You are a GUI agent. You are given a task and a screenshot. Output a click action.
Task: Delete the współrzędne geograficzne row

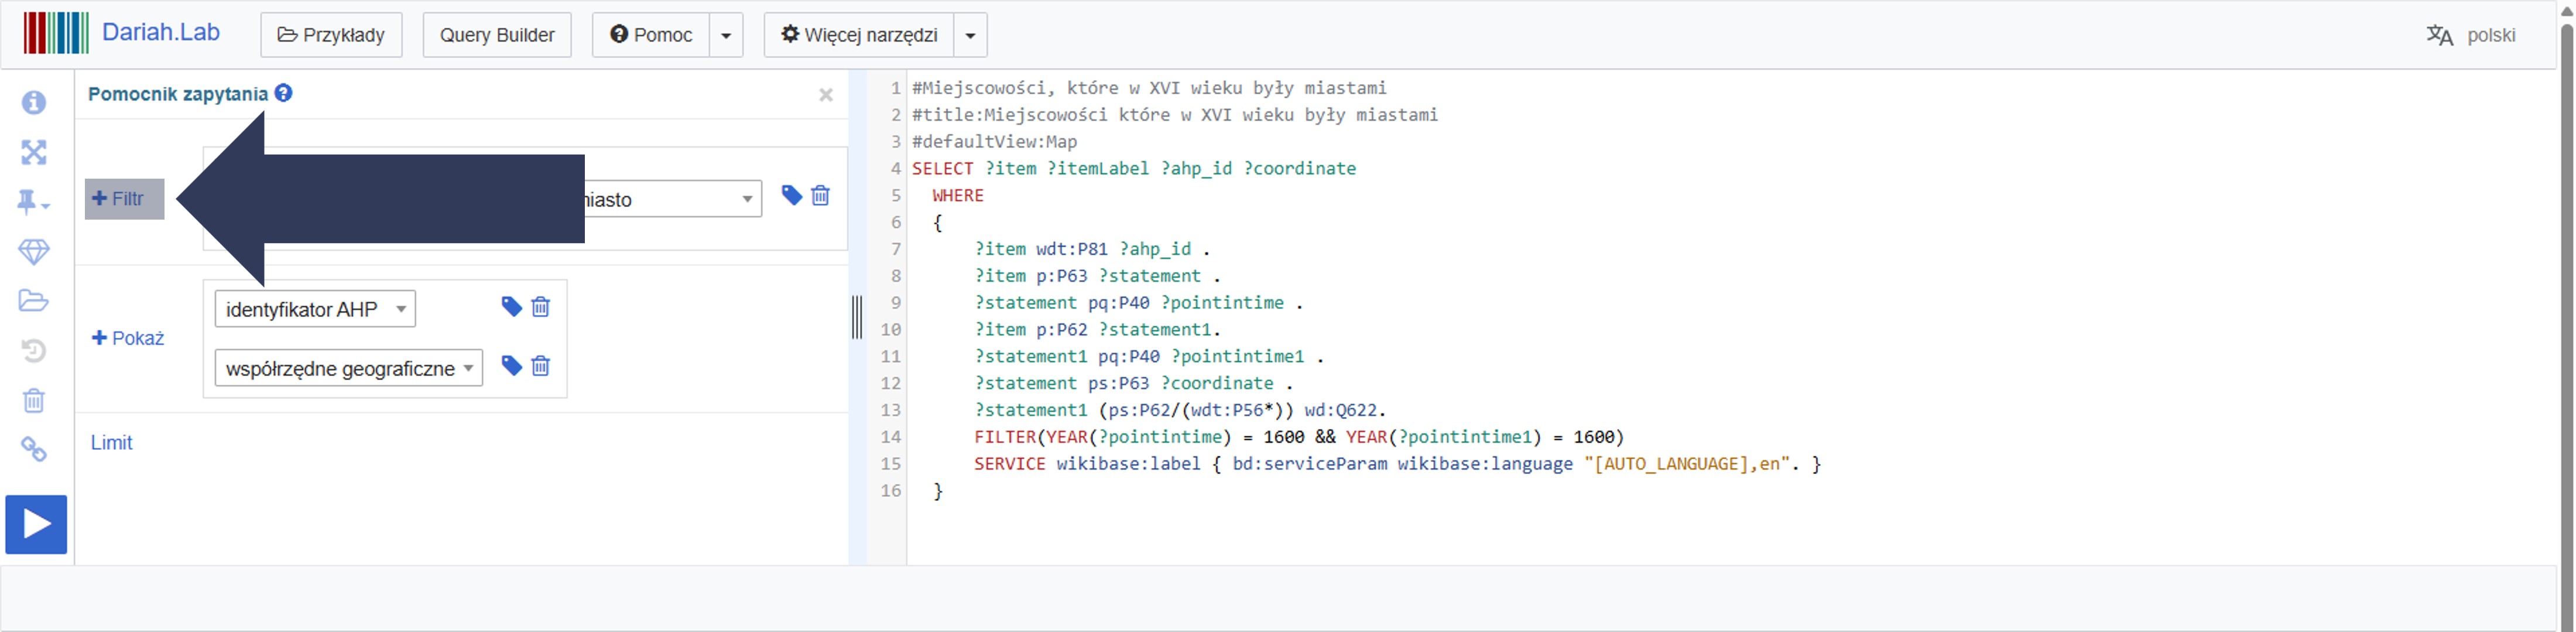coord(541,366)
